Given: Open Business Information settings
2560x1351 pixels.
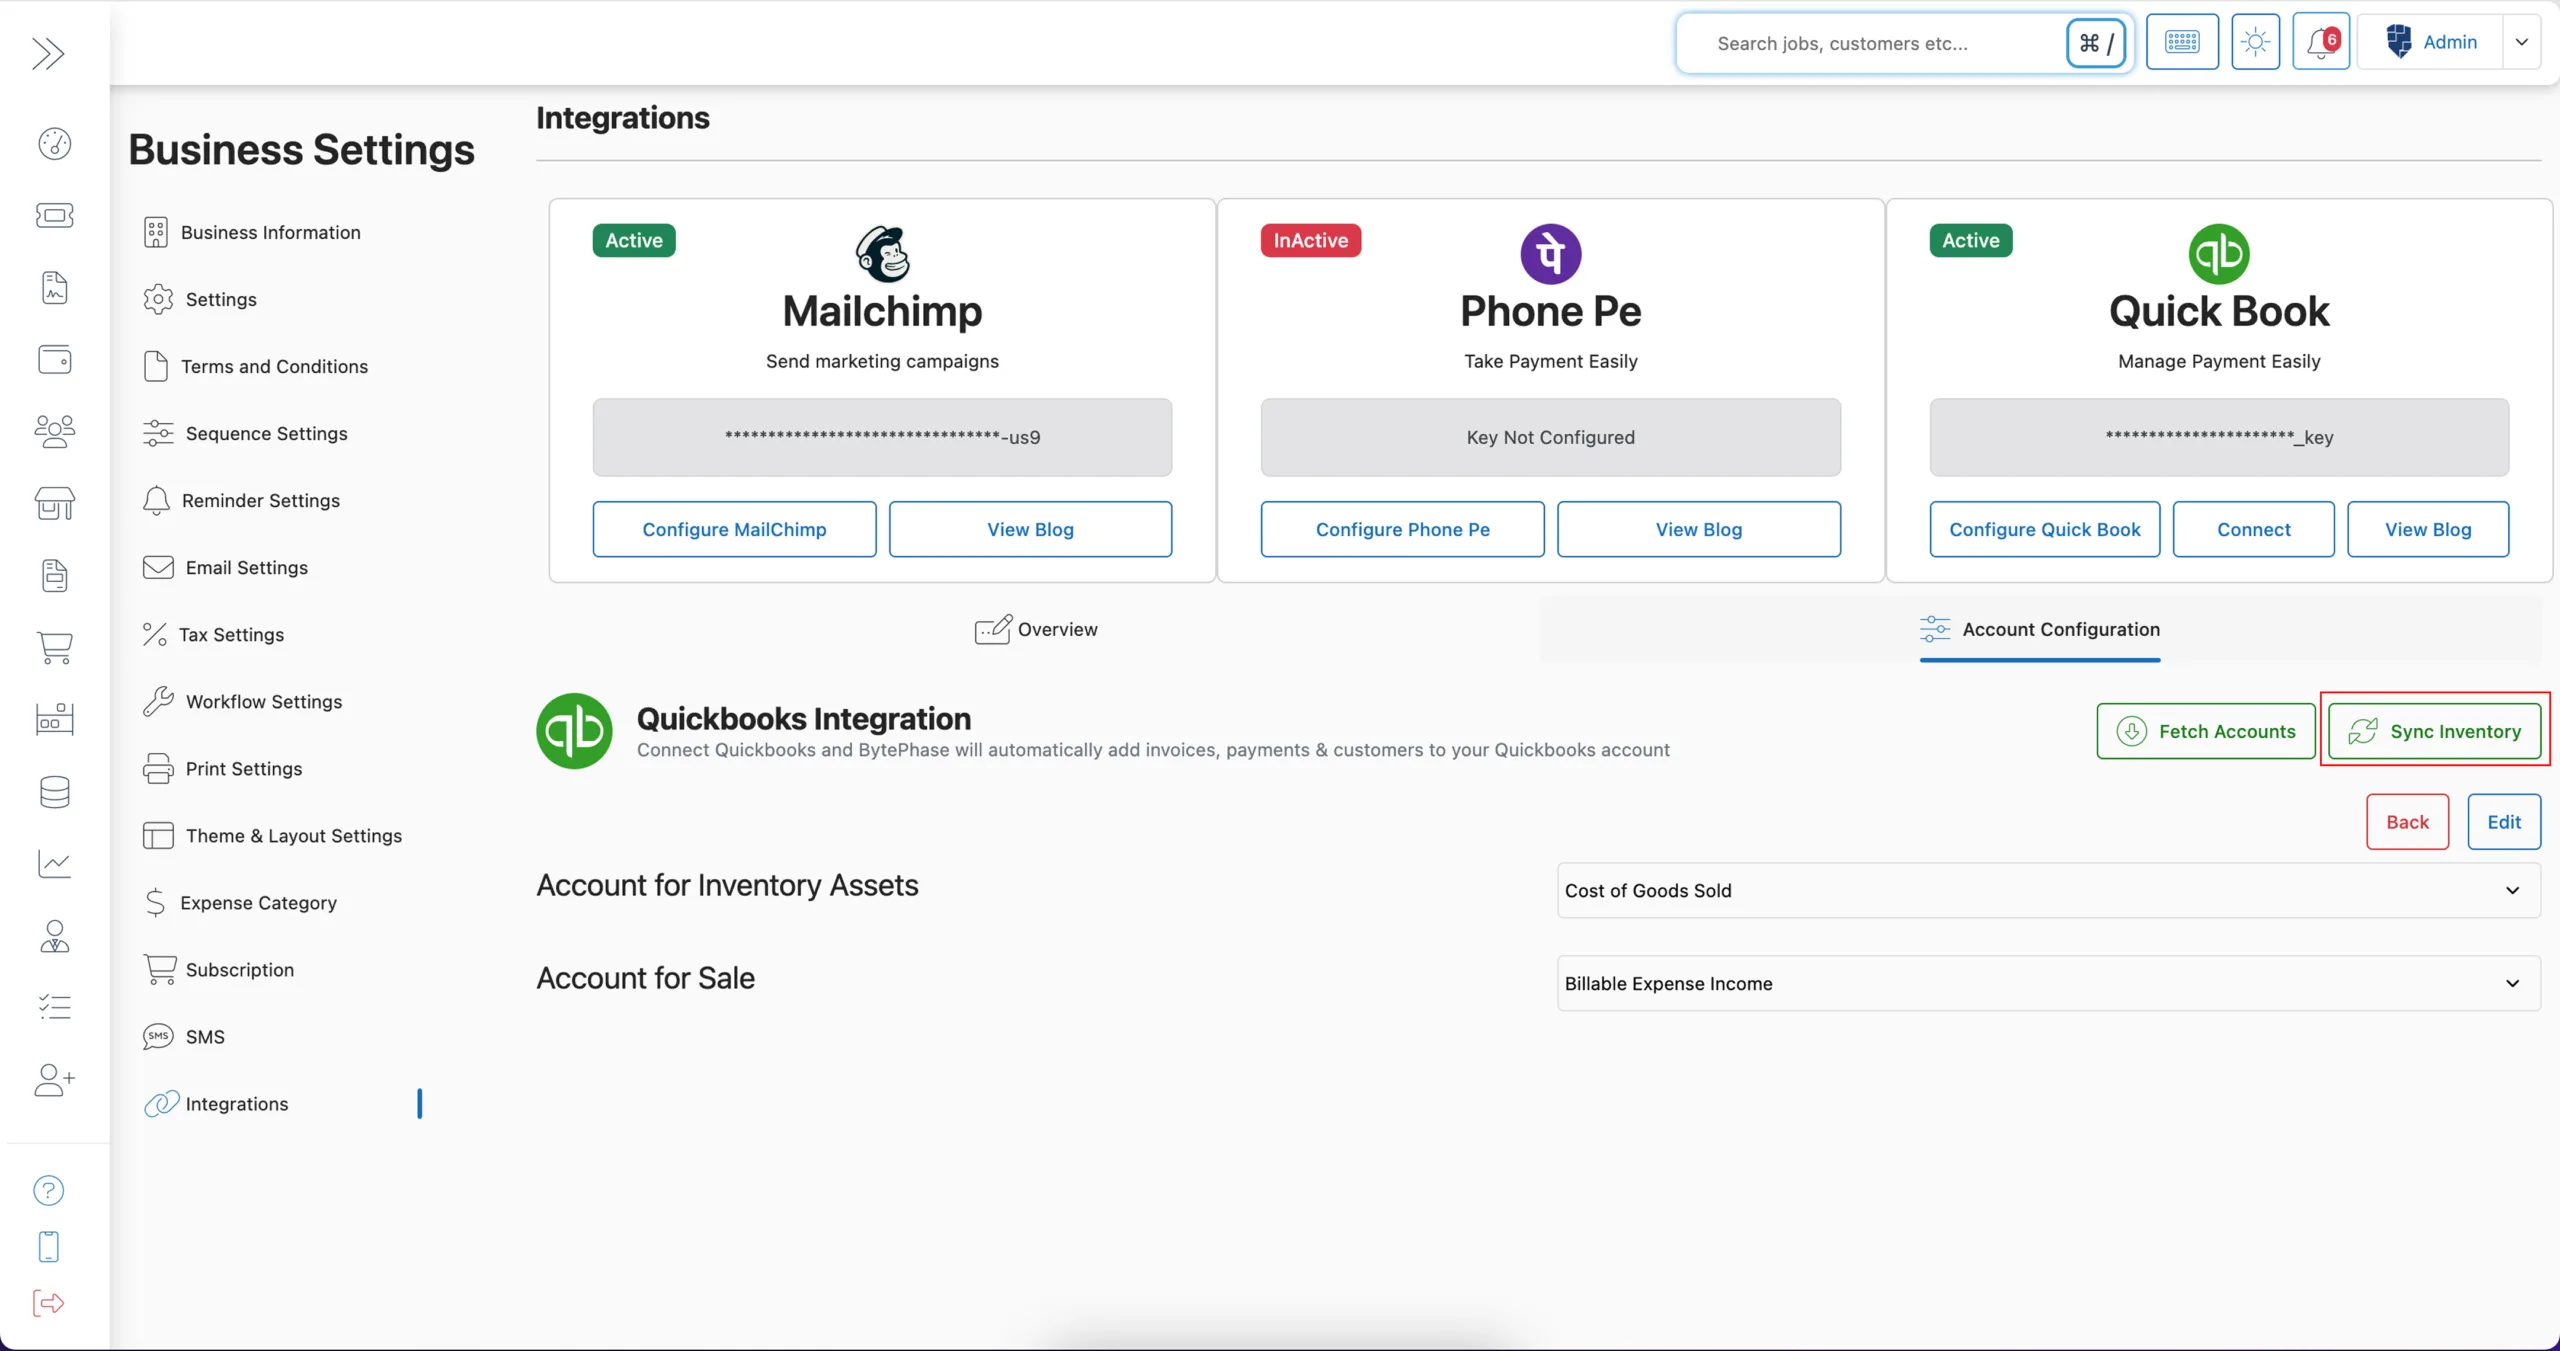Looking at the screenshot, I should (252, 232).
